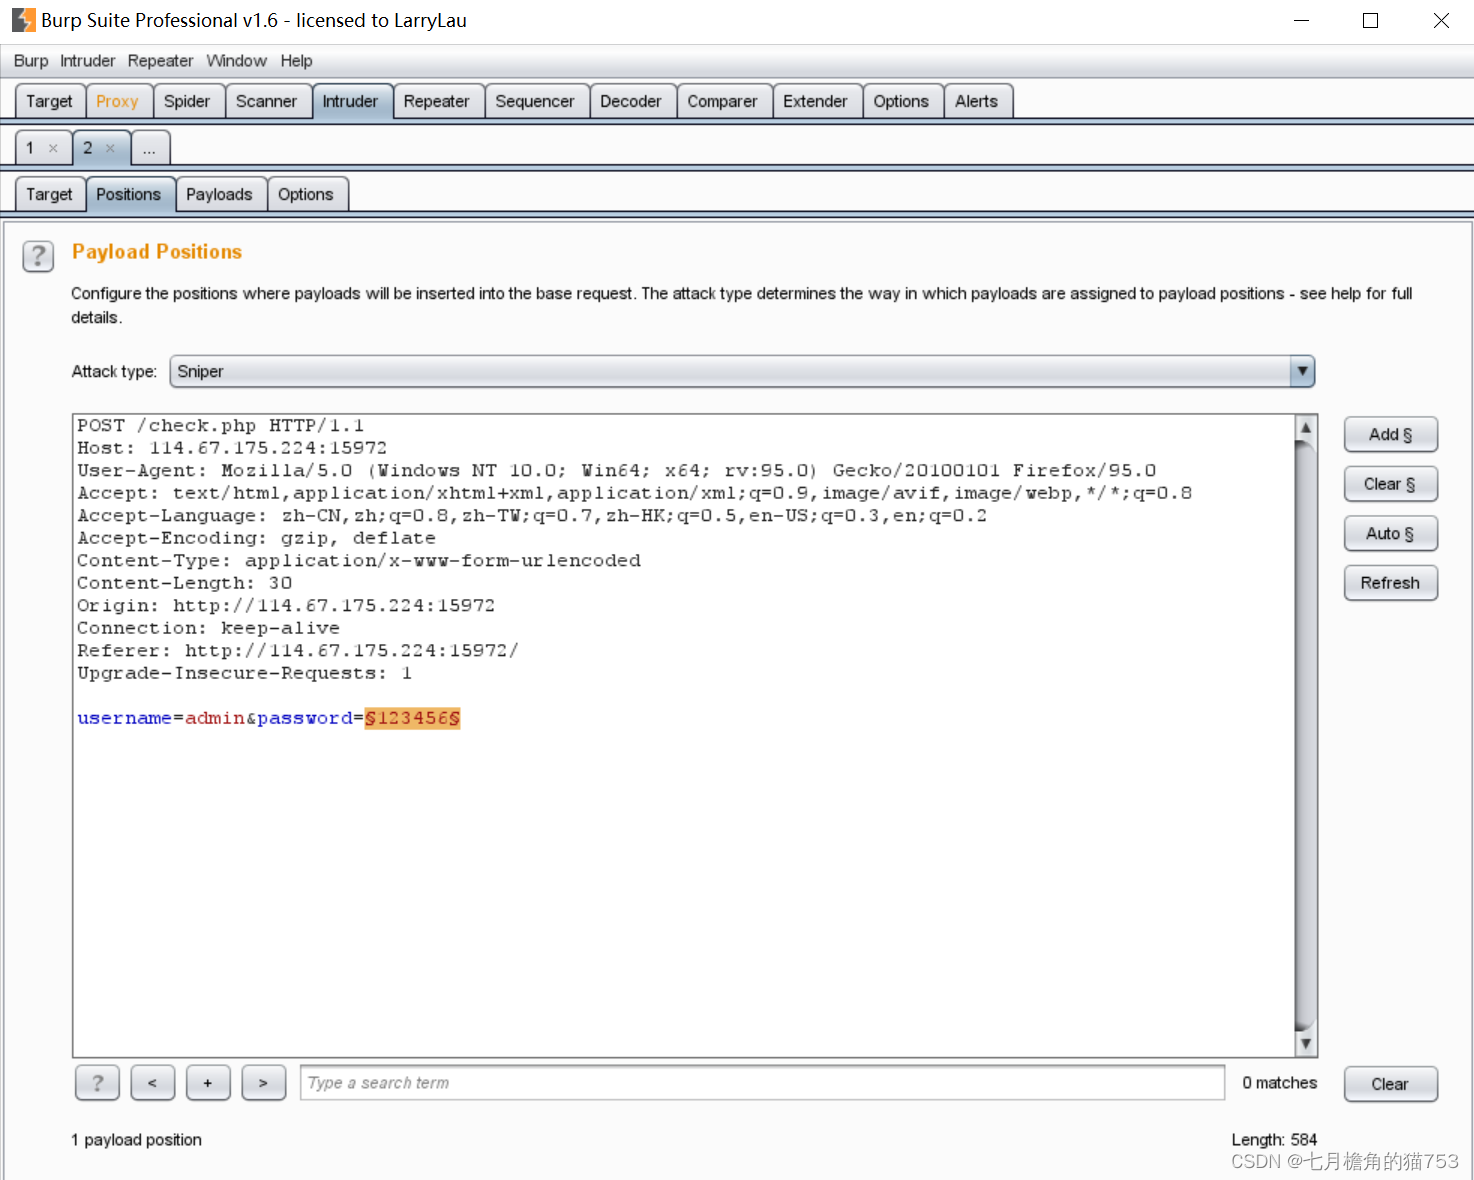
Task: Click the 'Upgrade-Insecure-Requests: 1' header line
Action: click(x=245, y=673)
